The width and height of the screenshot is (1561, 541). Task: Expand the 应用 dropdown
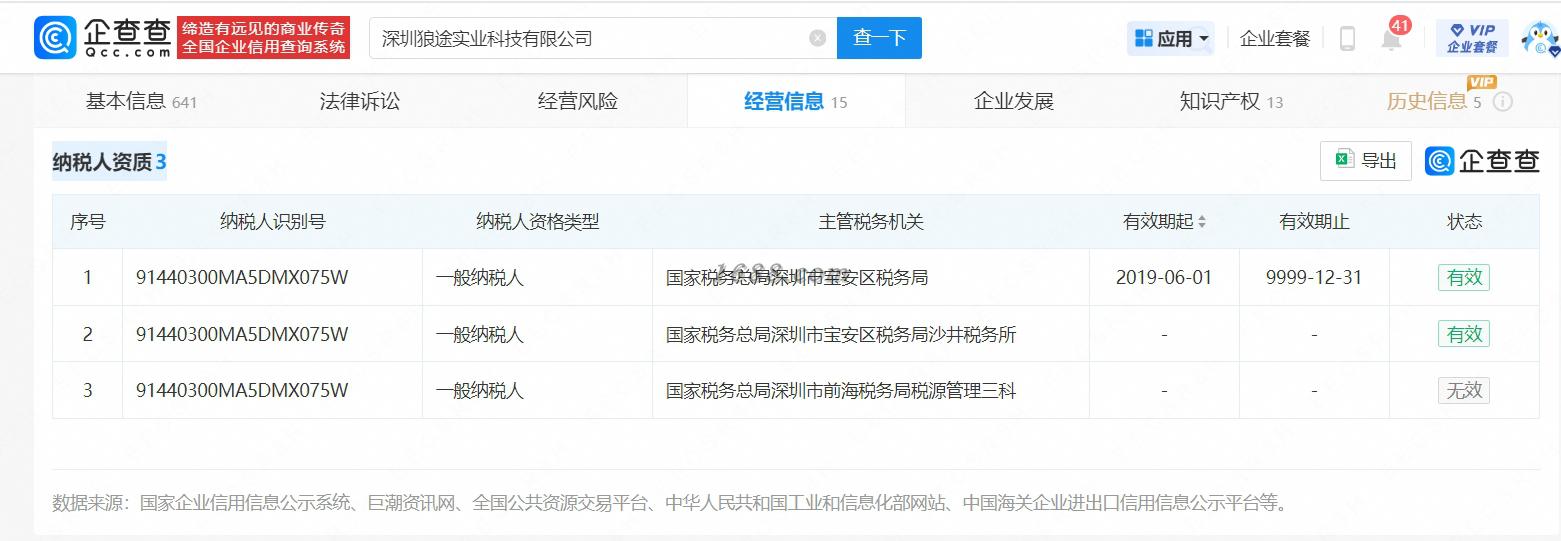click(x=1171, y=39)
